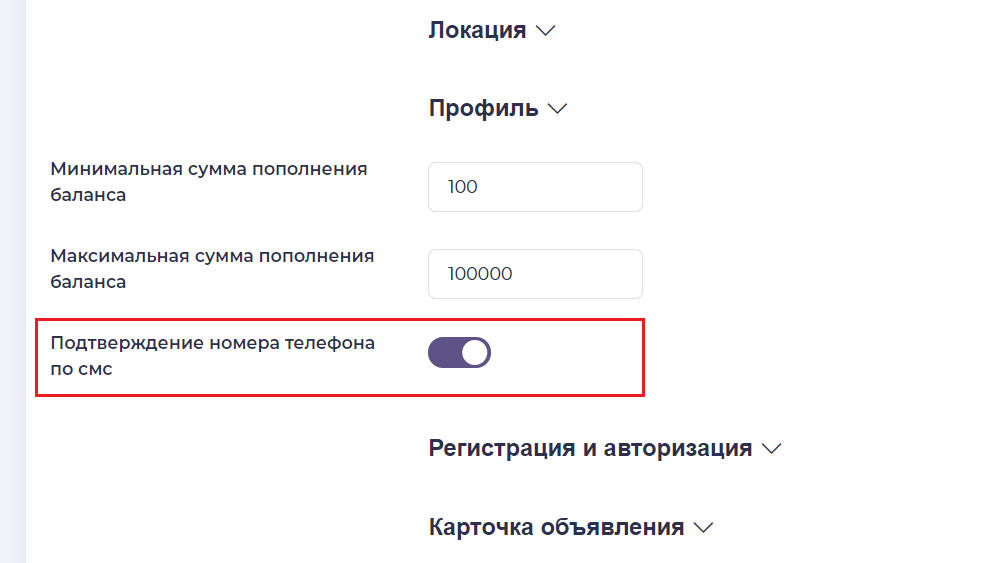
Task: Click the arrow icon after Карточка объявления
Action: point(704,528)
